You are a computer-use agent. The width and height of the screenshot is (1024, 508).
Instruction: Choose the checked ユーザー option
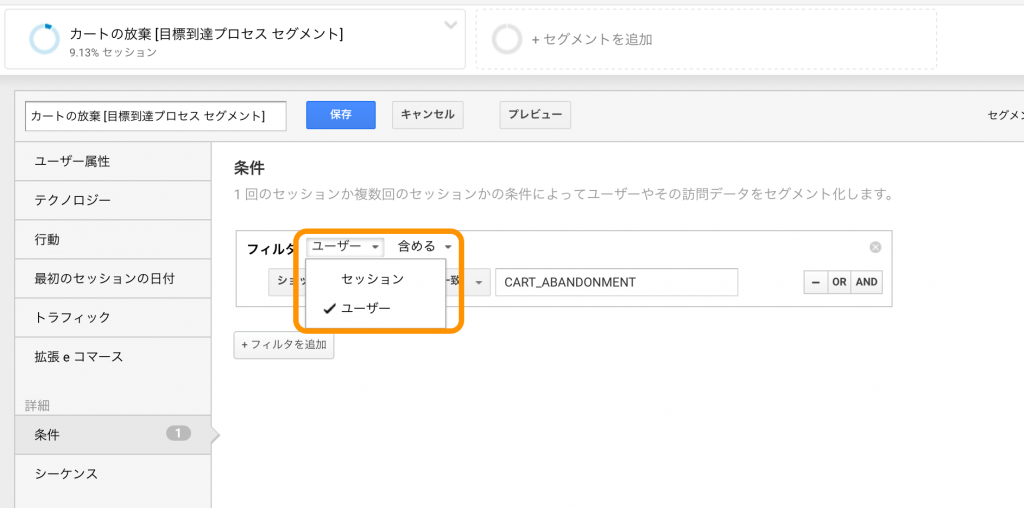pyautogui.click(x=366, y=309)
